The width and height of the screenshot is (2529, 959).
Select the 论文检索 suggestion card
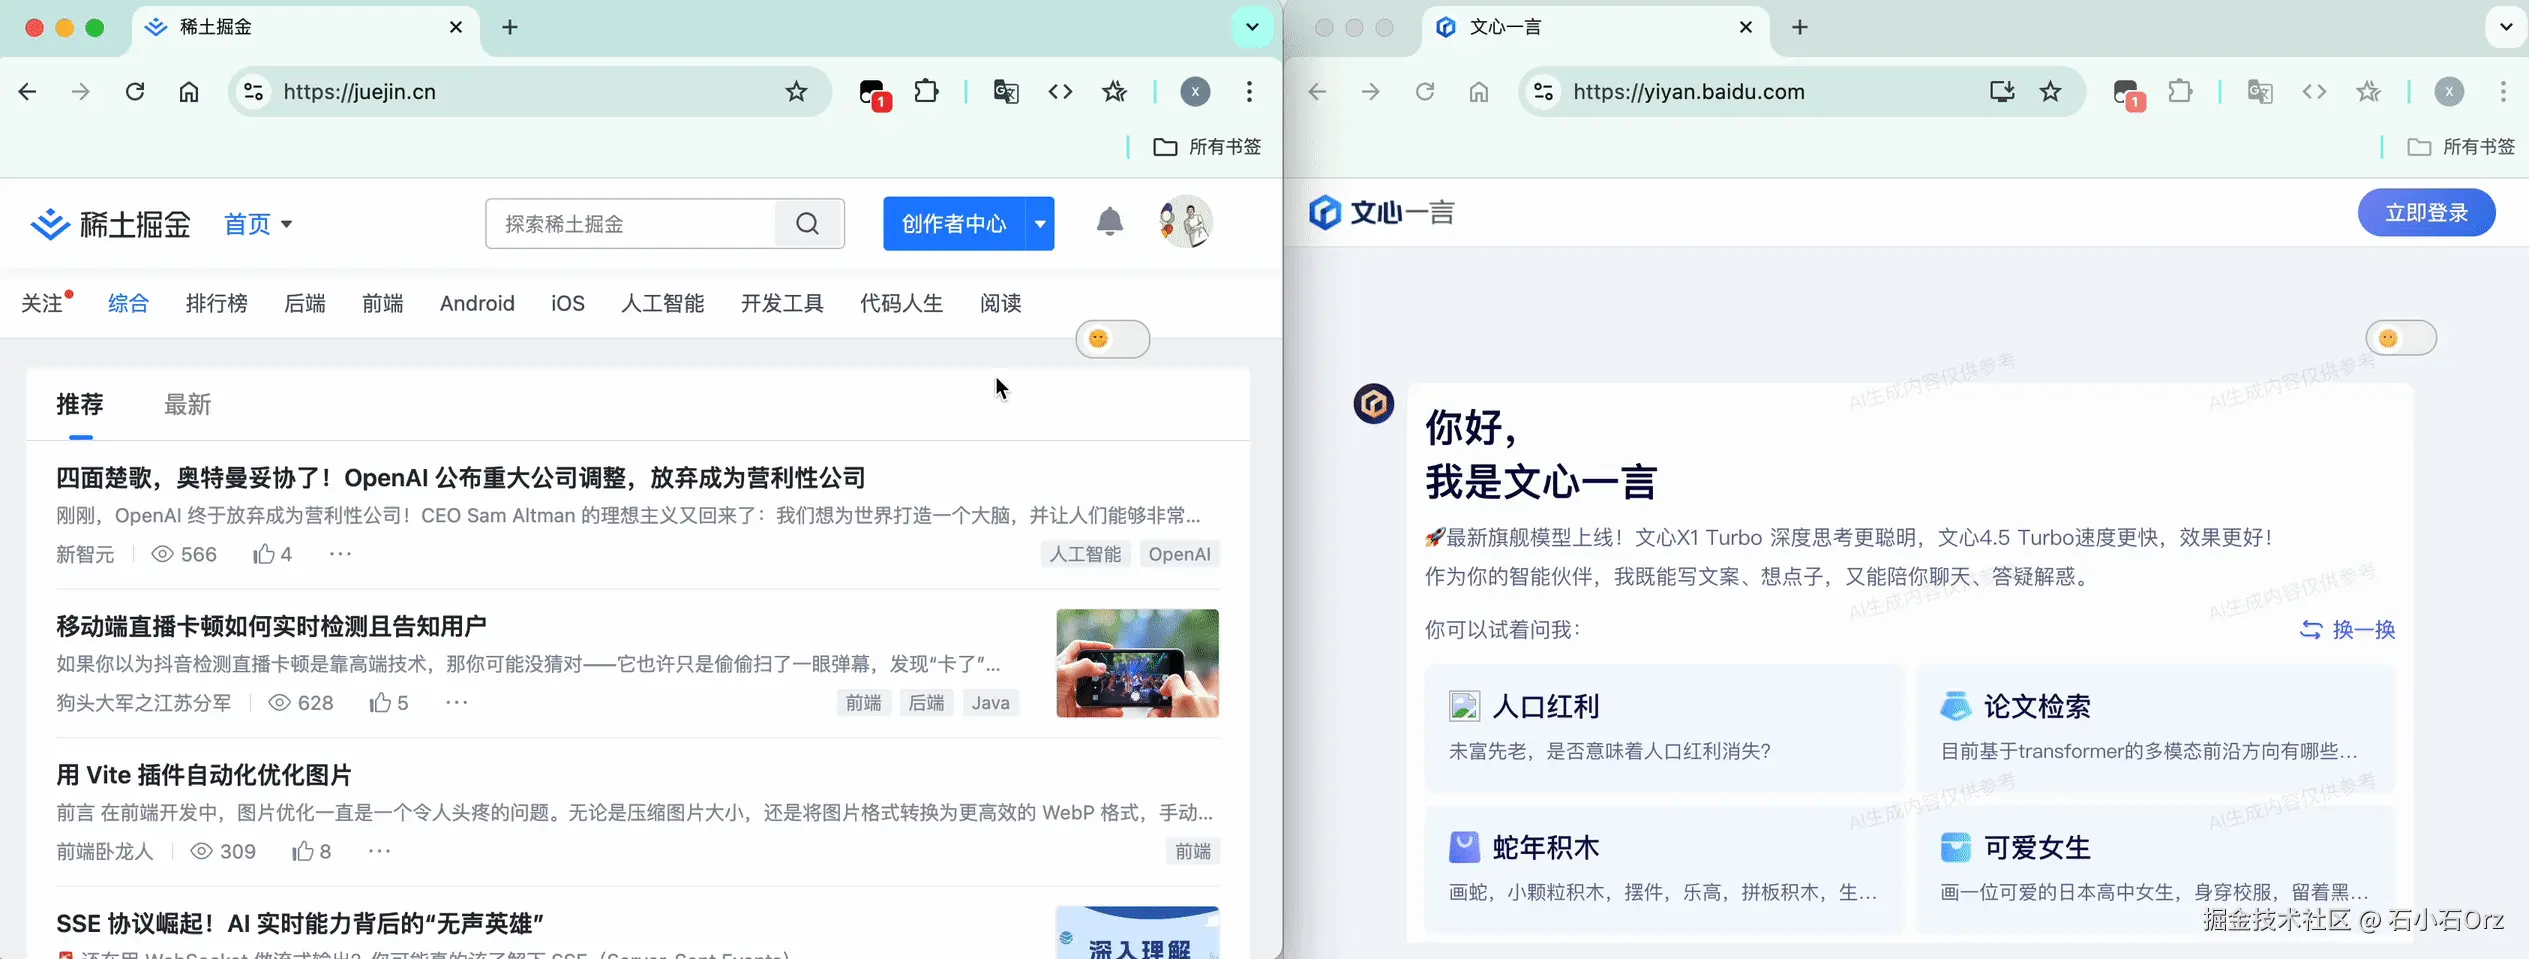[x=2155, y=728]
